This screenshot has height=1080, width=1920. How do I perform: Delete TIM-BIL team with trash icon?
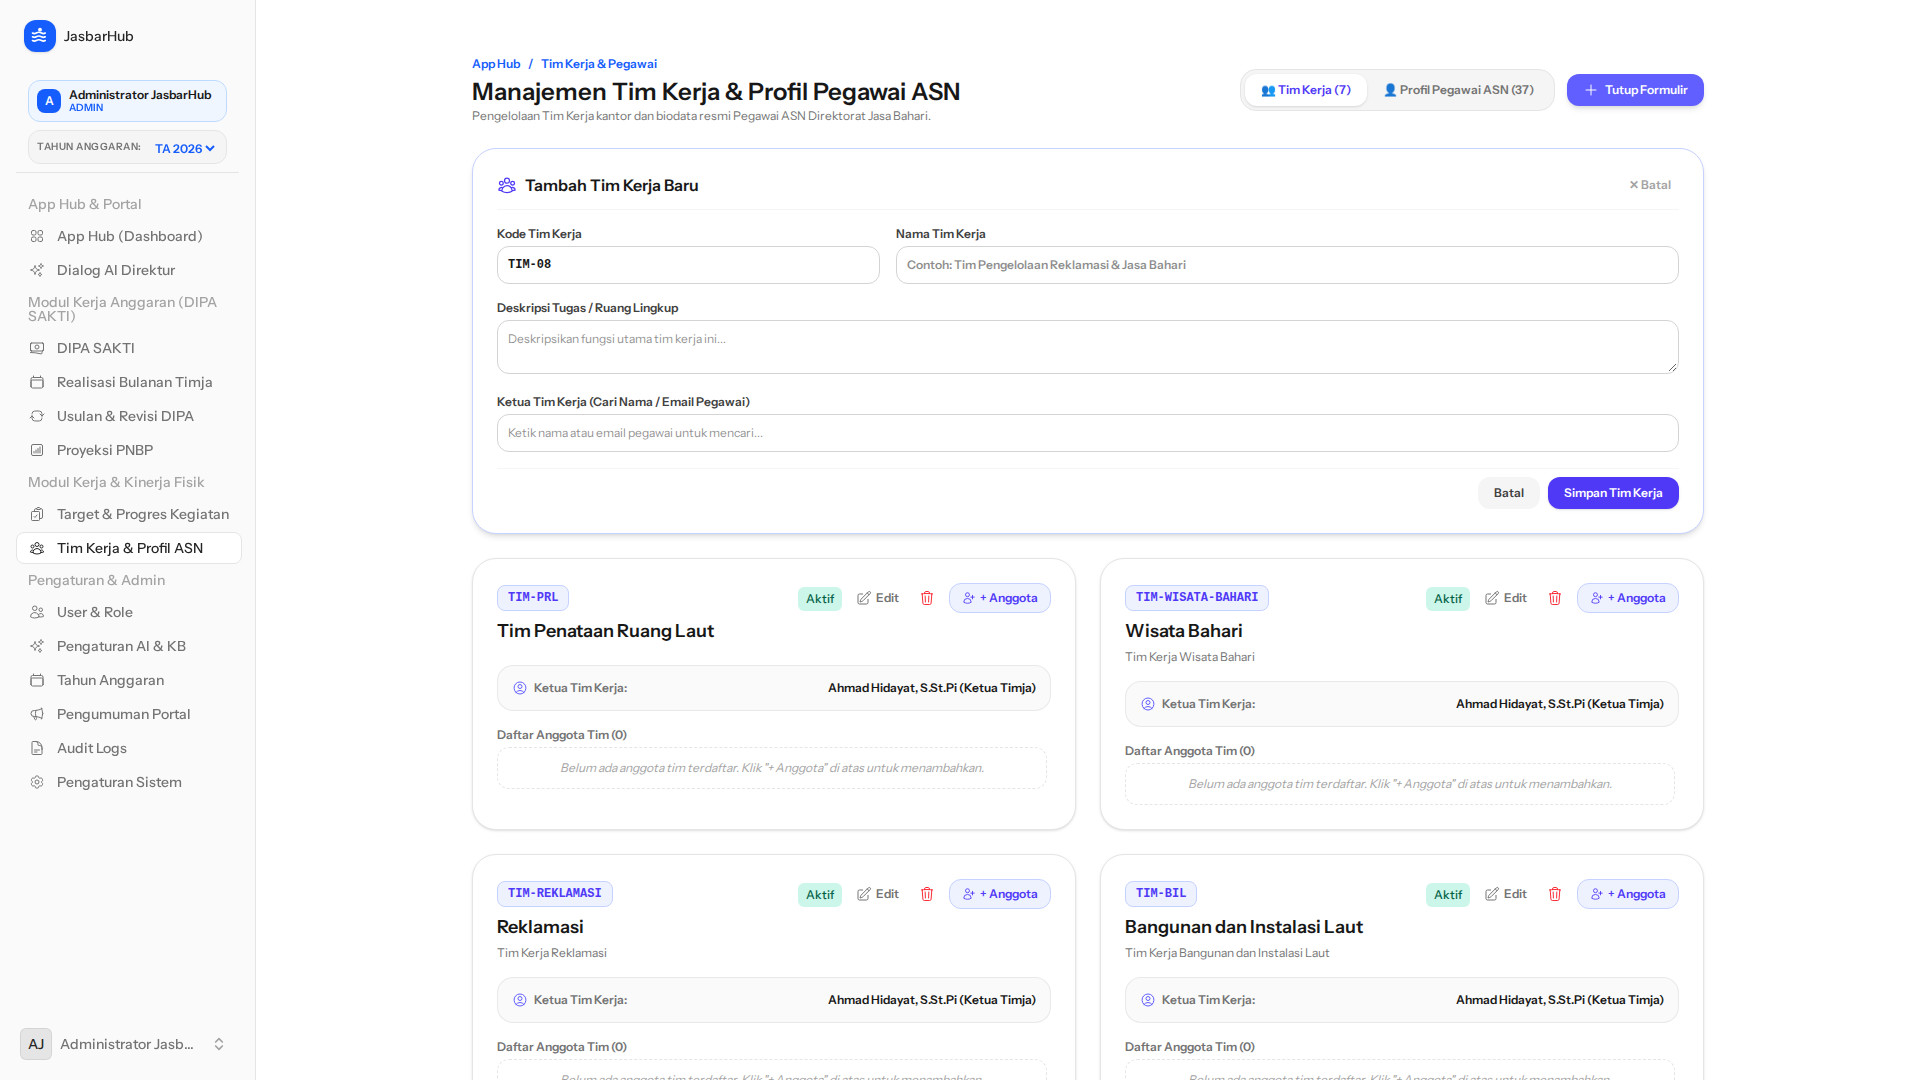(1555, 894)
